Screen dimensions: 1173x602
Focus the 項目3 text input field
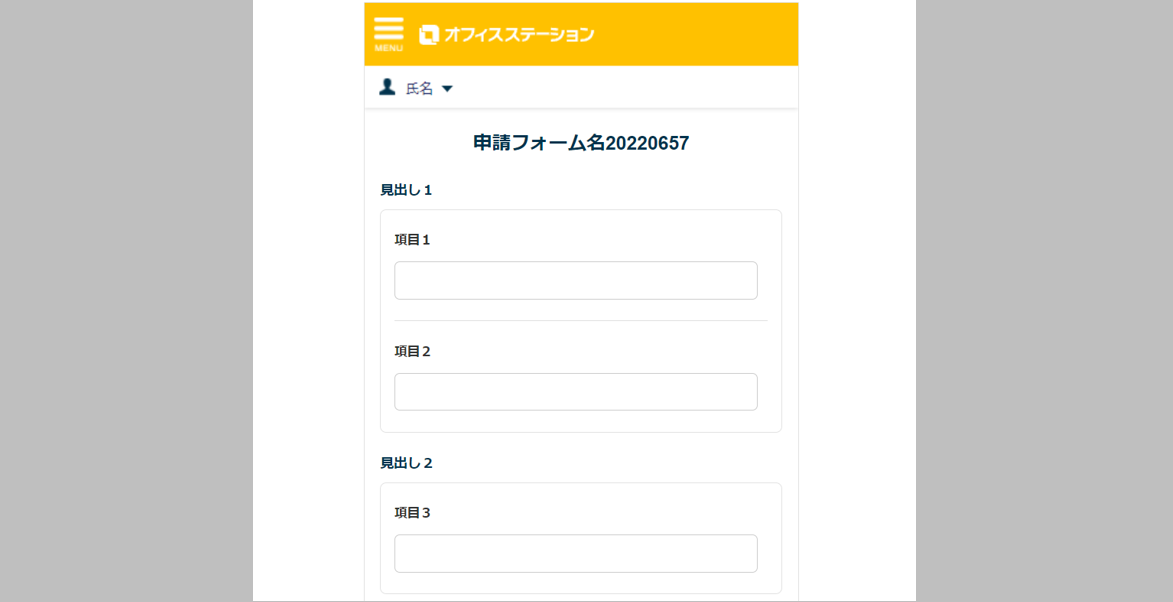coord(576,553)
